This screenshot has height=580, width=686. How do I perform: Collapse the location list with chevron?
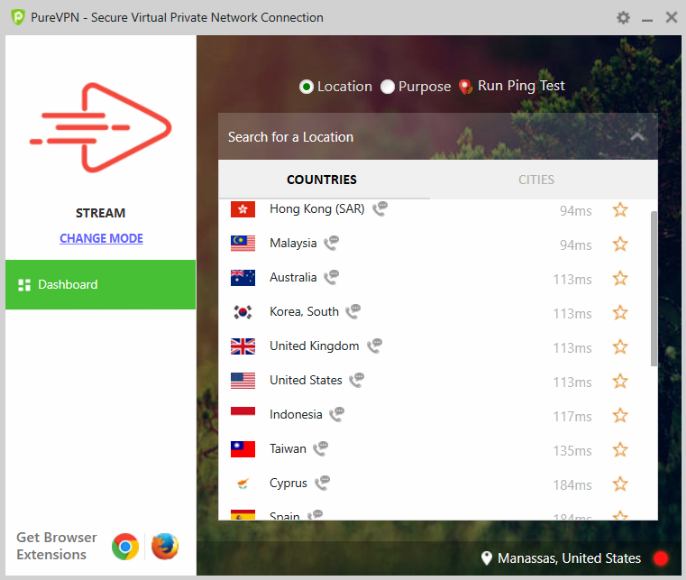tap(637, 137)
